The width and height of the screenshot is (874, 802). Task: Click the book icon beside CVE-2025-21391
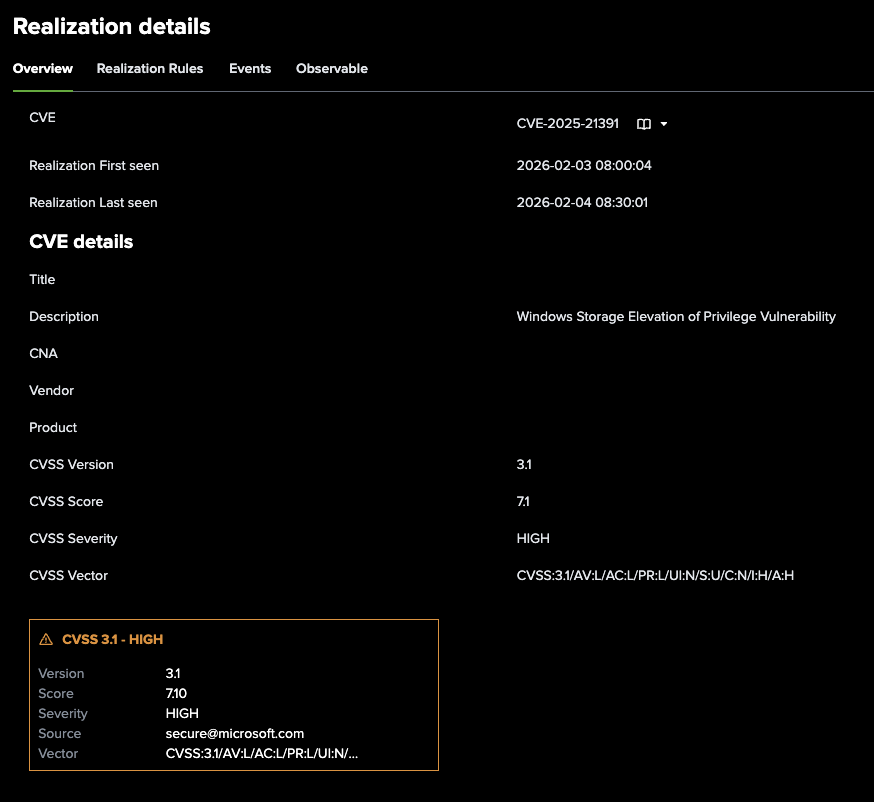point(644,124)
